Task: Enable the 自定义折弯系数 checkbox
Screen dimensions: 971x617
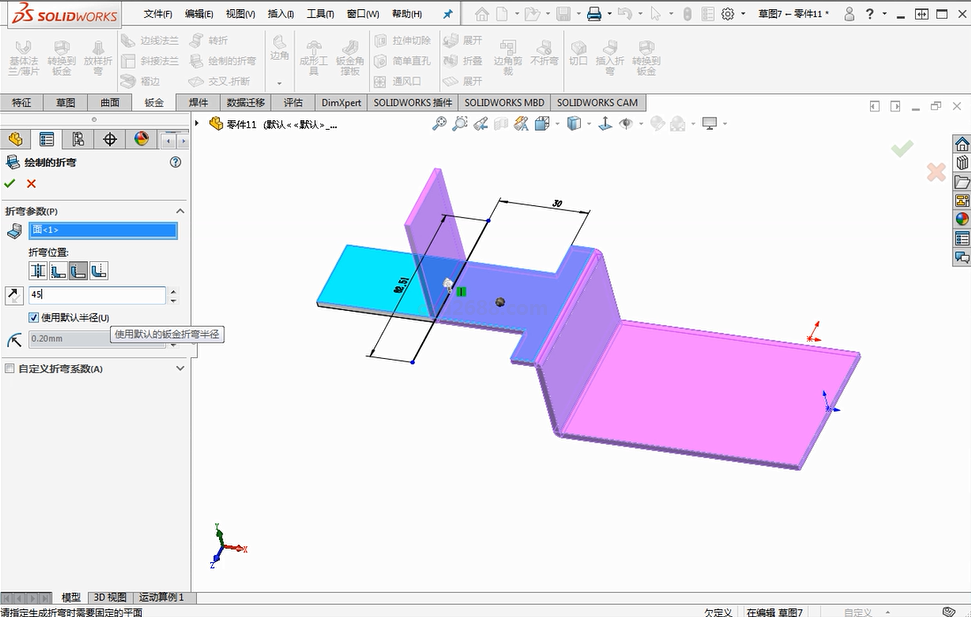Action: (x=10, y=368)
